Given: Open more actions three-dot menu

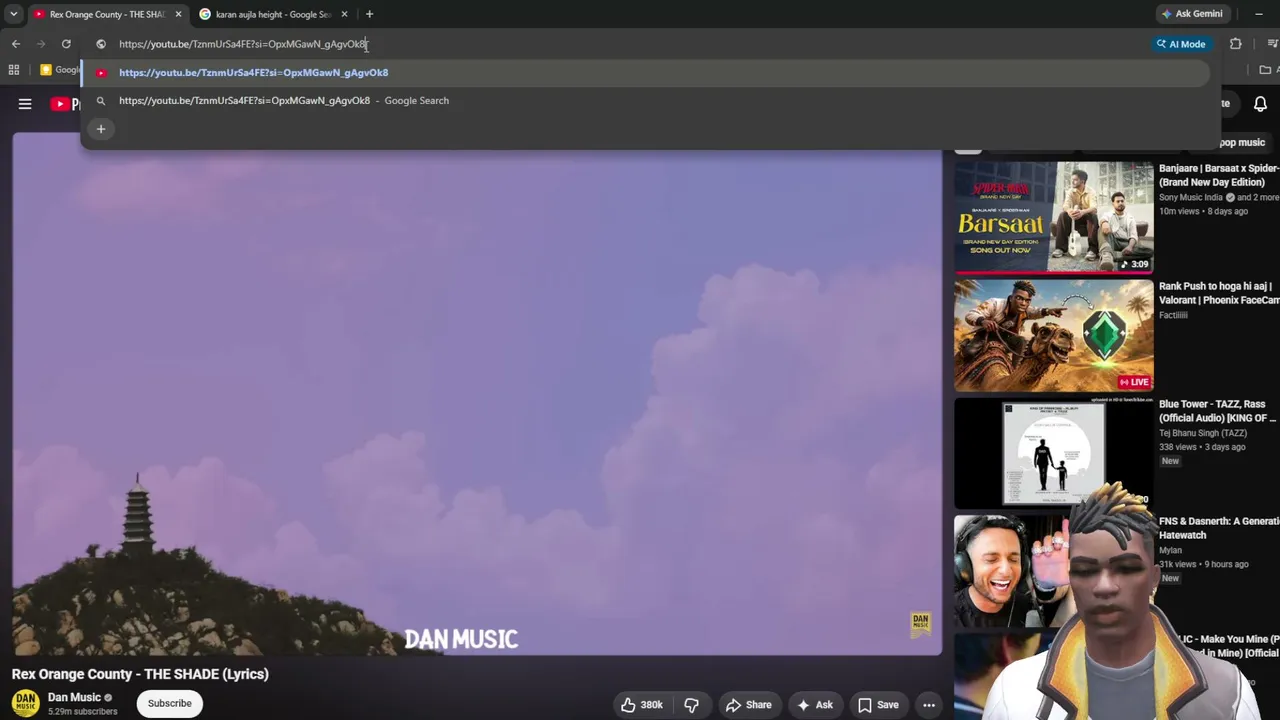Looking at the screenshot, I should tap(929, 705).
